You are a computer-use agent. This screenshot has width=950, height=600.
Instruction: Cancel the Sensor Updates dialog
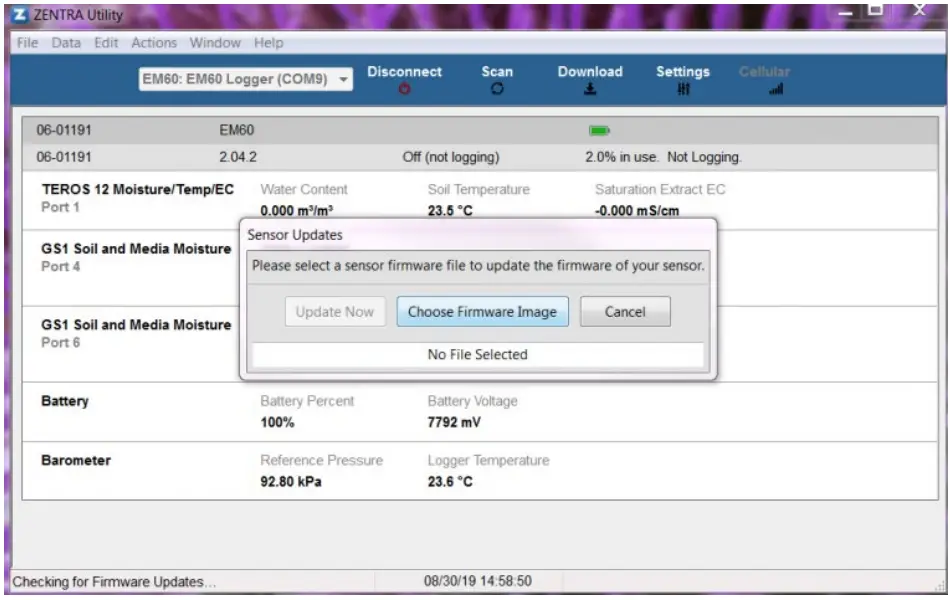pyautogui.click(x=625, y=311)
